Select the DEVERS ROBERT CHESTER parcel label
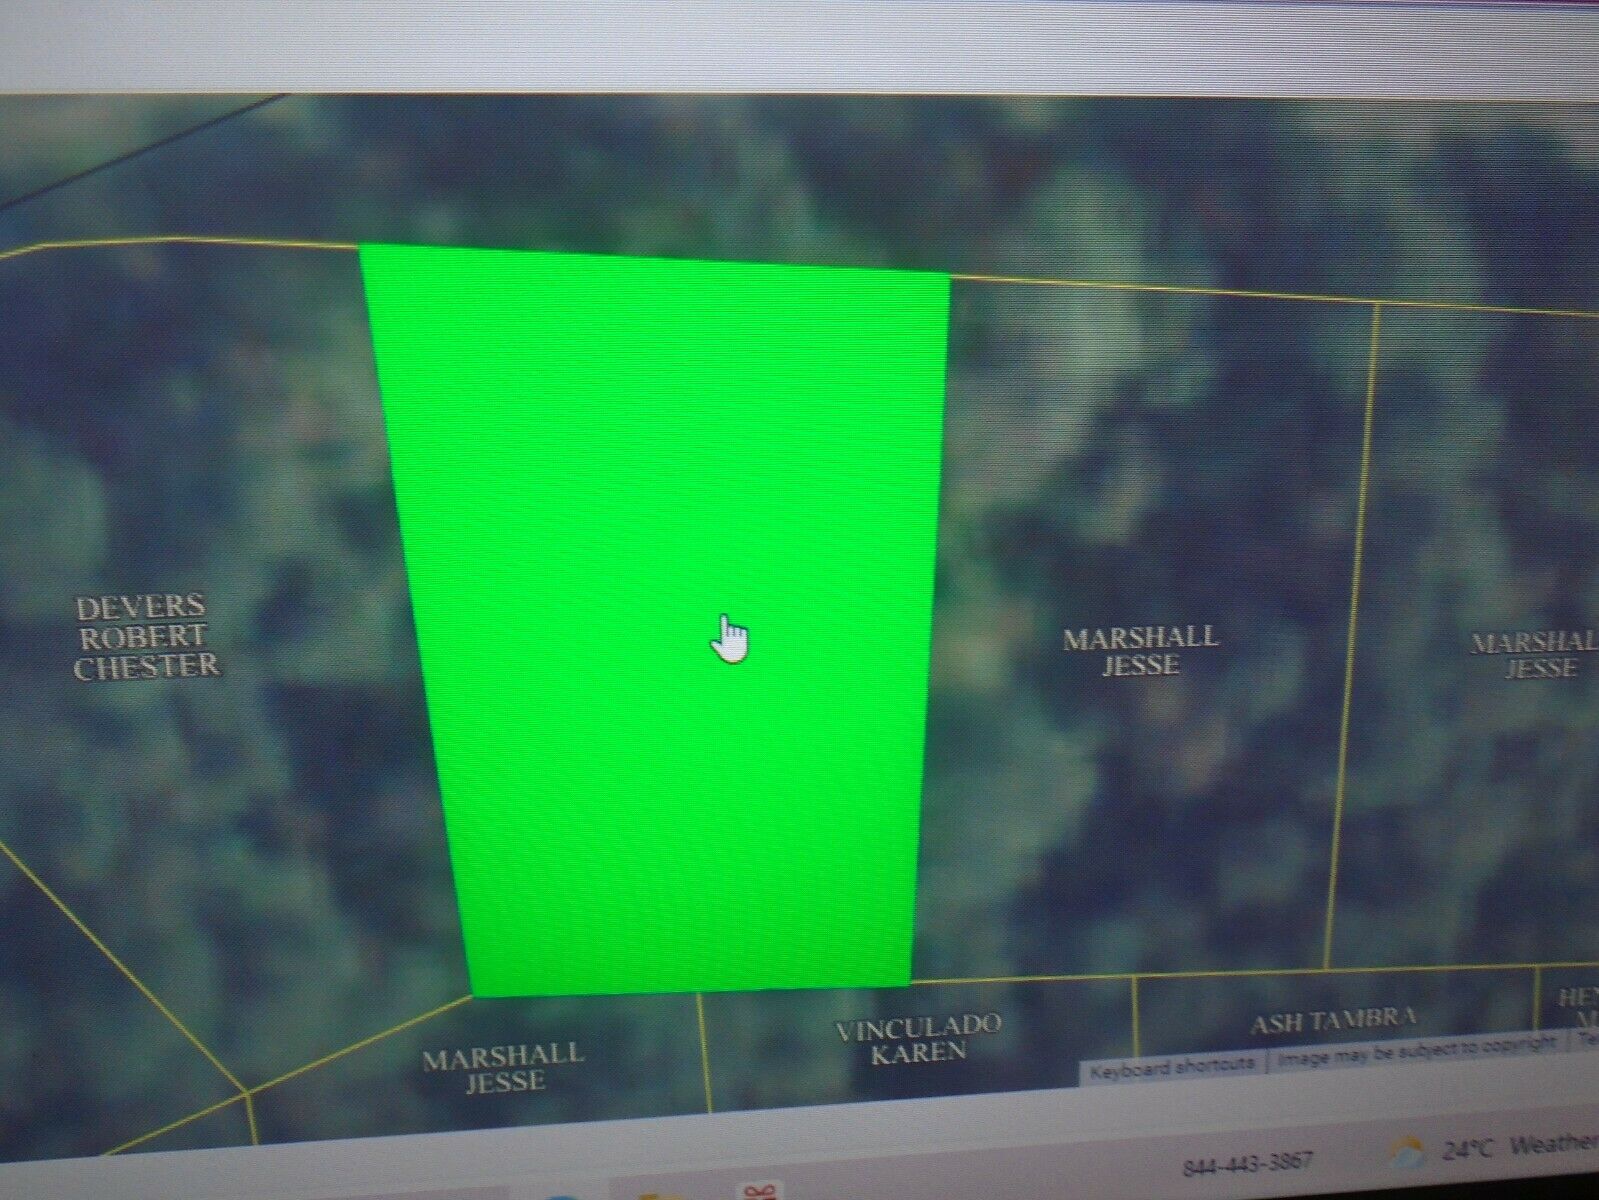Screen dimensions: 1599x1200 tap(146, 637)
